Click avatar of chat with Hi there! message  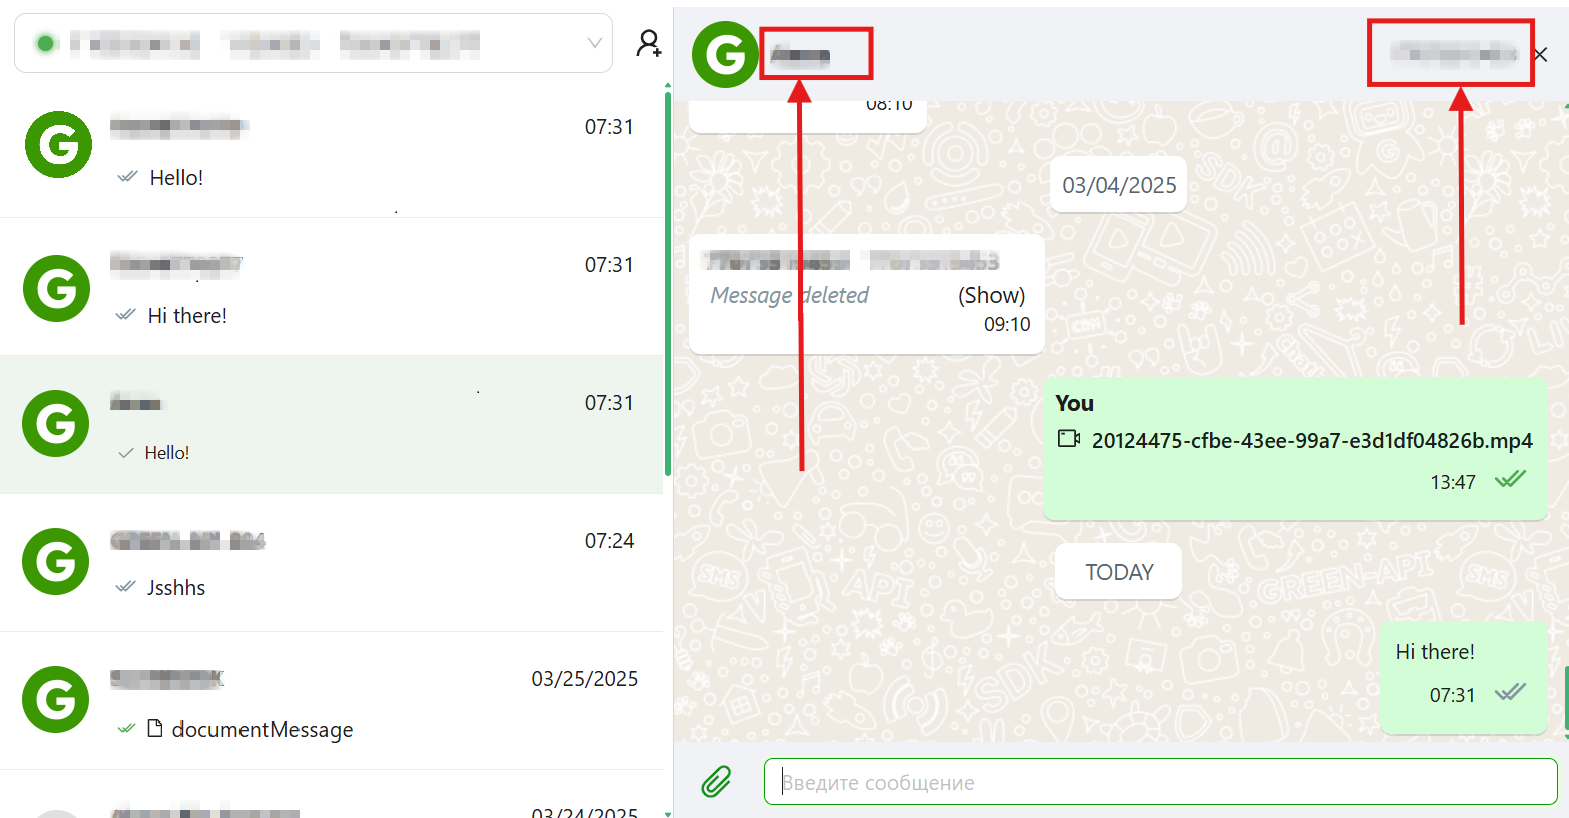[x=56, y=288]
